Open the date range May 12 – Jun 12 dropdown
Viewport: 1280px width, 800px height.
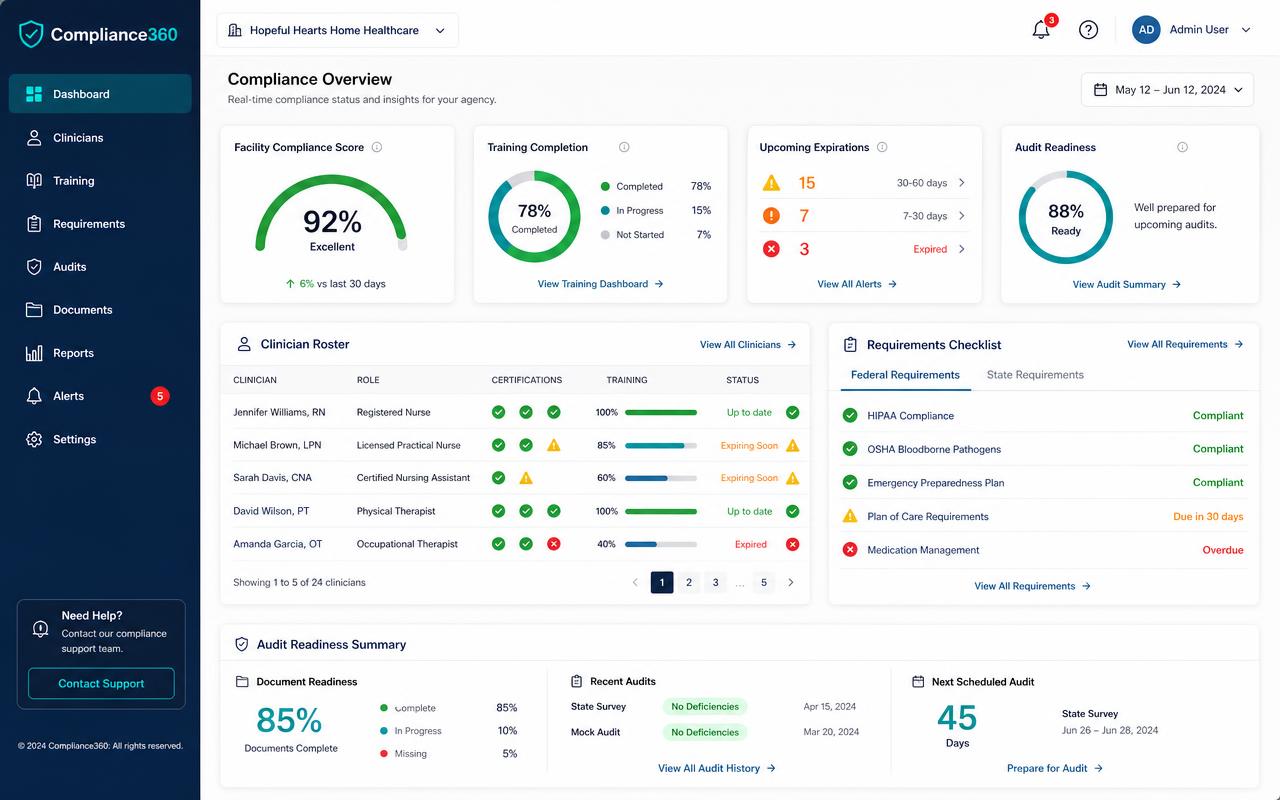pyautogui.click(x=1167, y=90)
